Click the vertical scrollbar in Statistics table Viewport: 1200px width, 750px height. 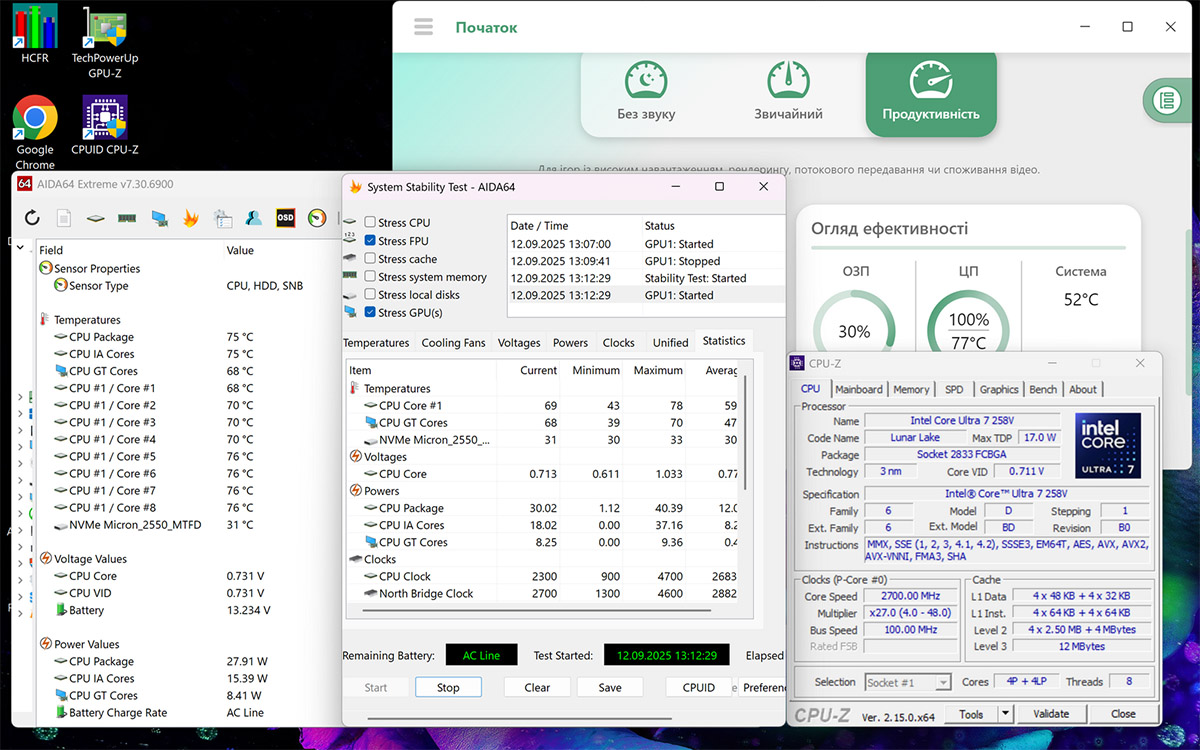pyautogui.click(x=744, y=430)
